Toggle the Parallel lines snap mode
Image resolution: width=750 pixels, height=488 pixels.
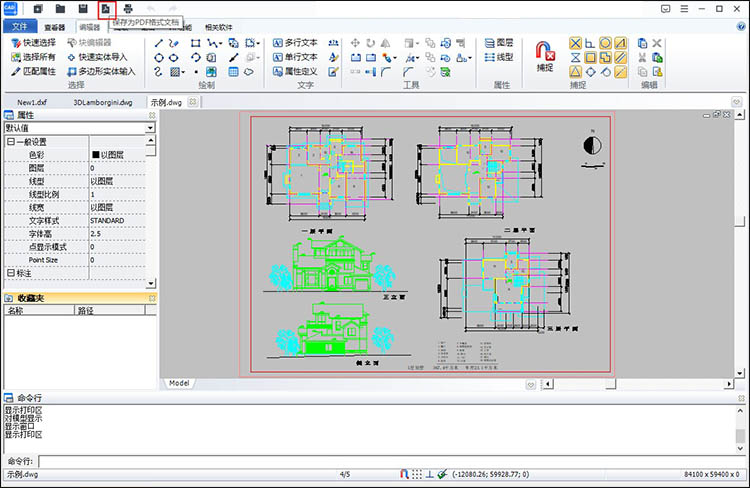pyautogui.click(x=620, y=58)
